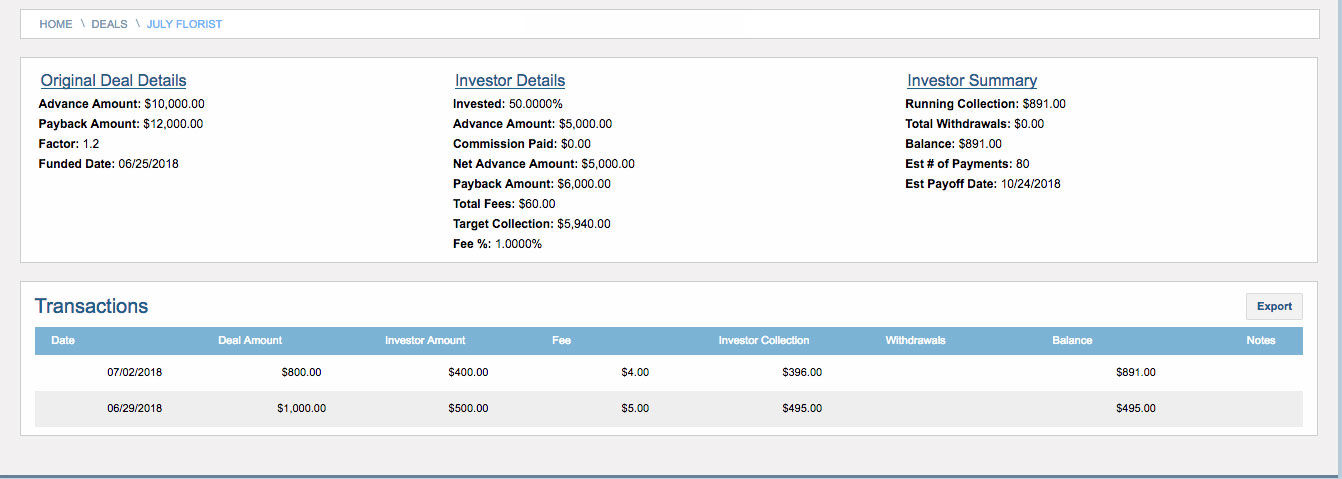The width and height of the screenshot is (1342, 479).
Task: Sort by Date column header
Action: pyautogui.click(x=63, y=340)
